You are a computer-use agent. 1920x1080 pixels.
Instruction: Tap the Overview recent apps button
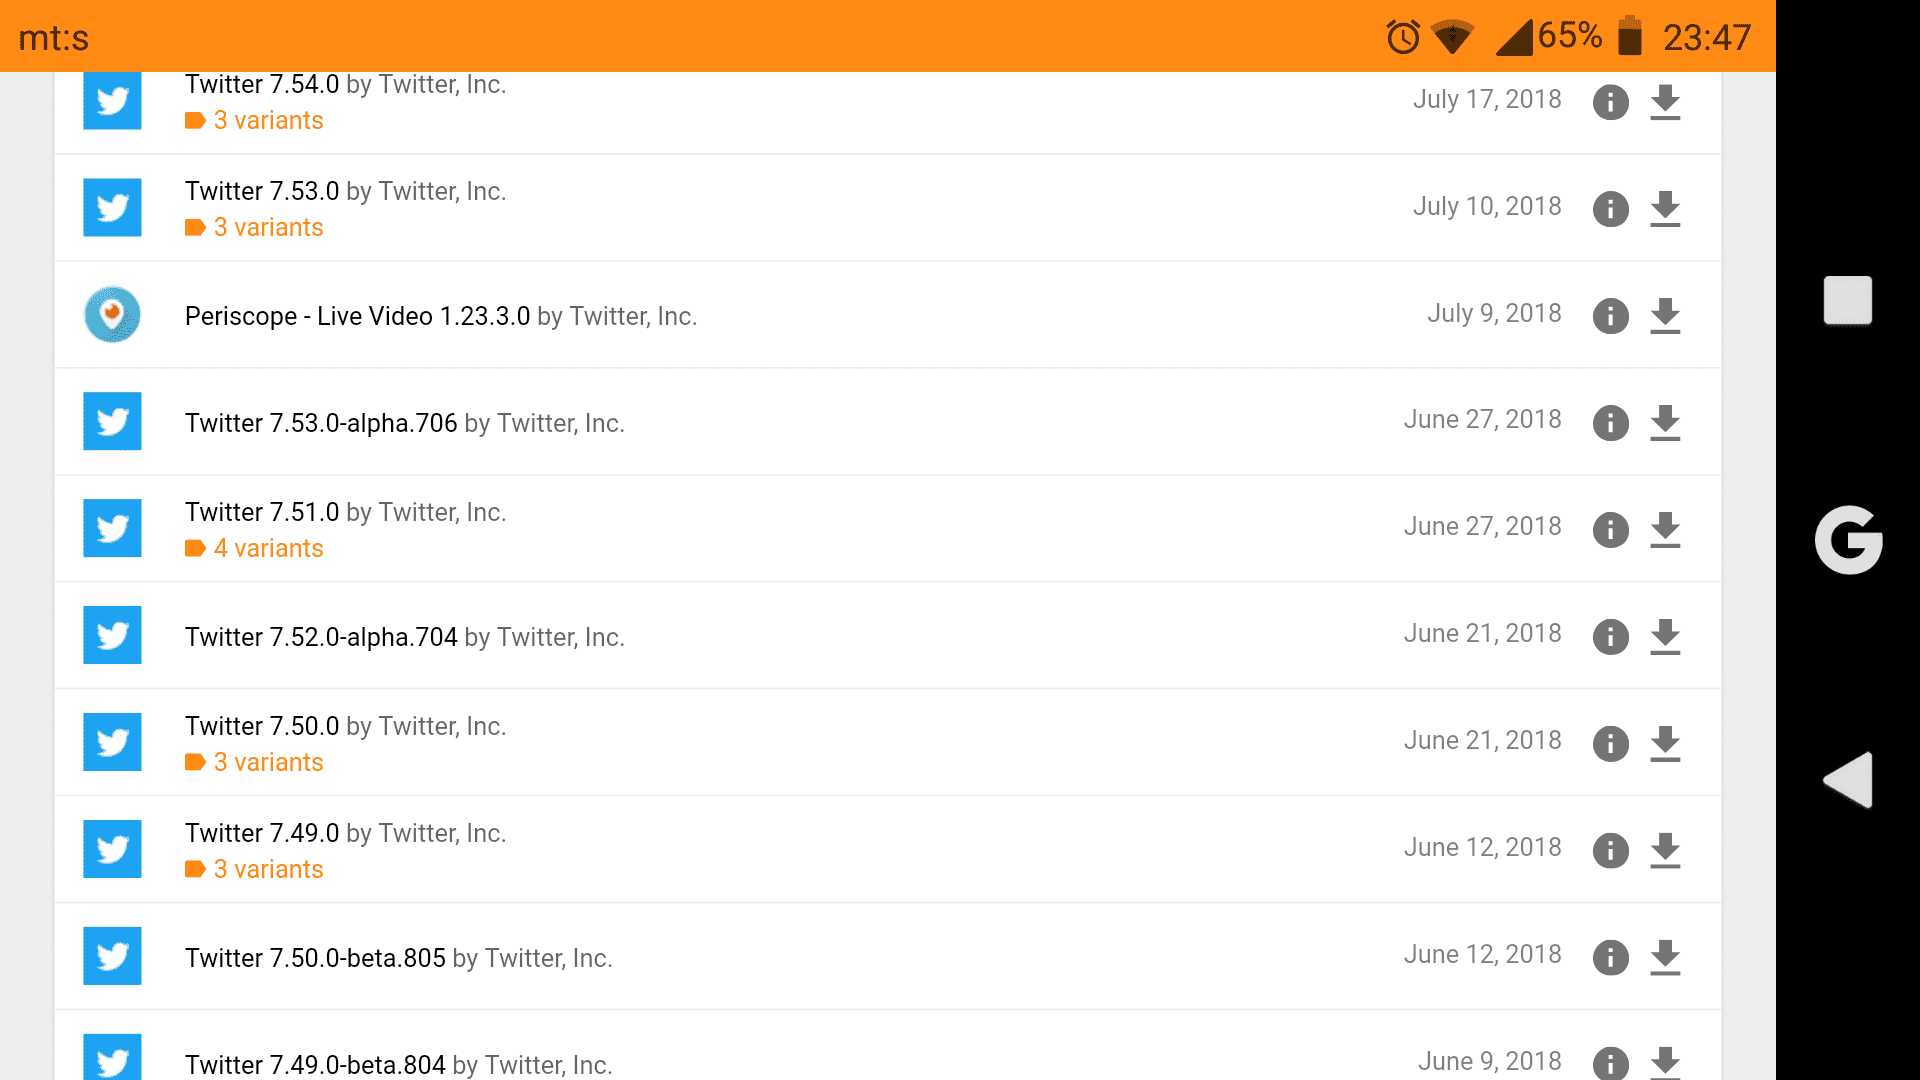tap(1849, 299)
